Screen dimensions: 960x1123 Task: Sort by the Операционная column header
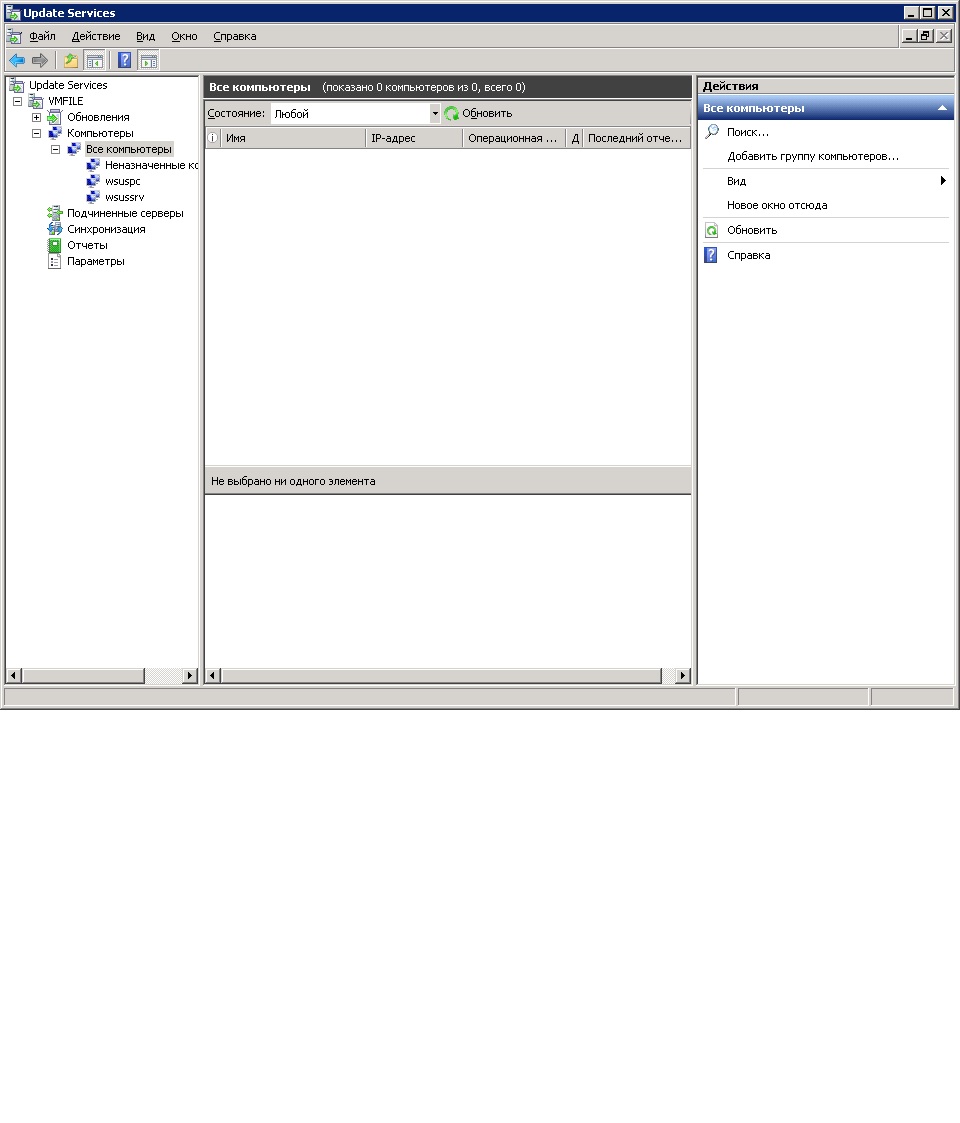(x=514, y=138)
